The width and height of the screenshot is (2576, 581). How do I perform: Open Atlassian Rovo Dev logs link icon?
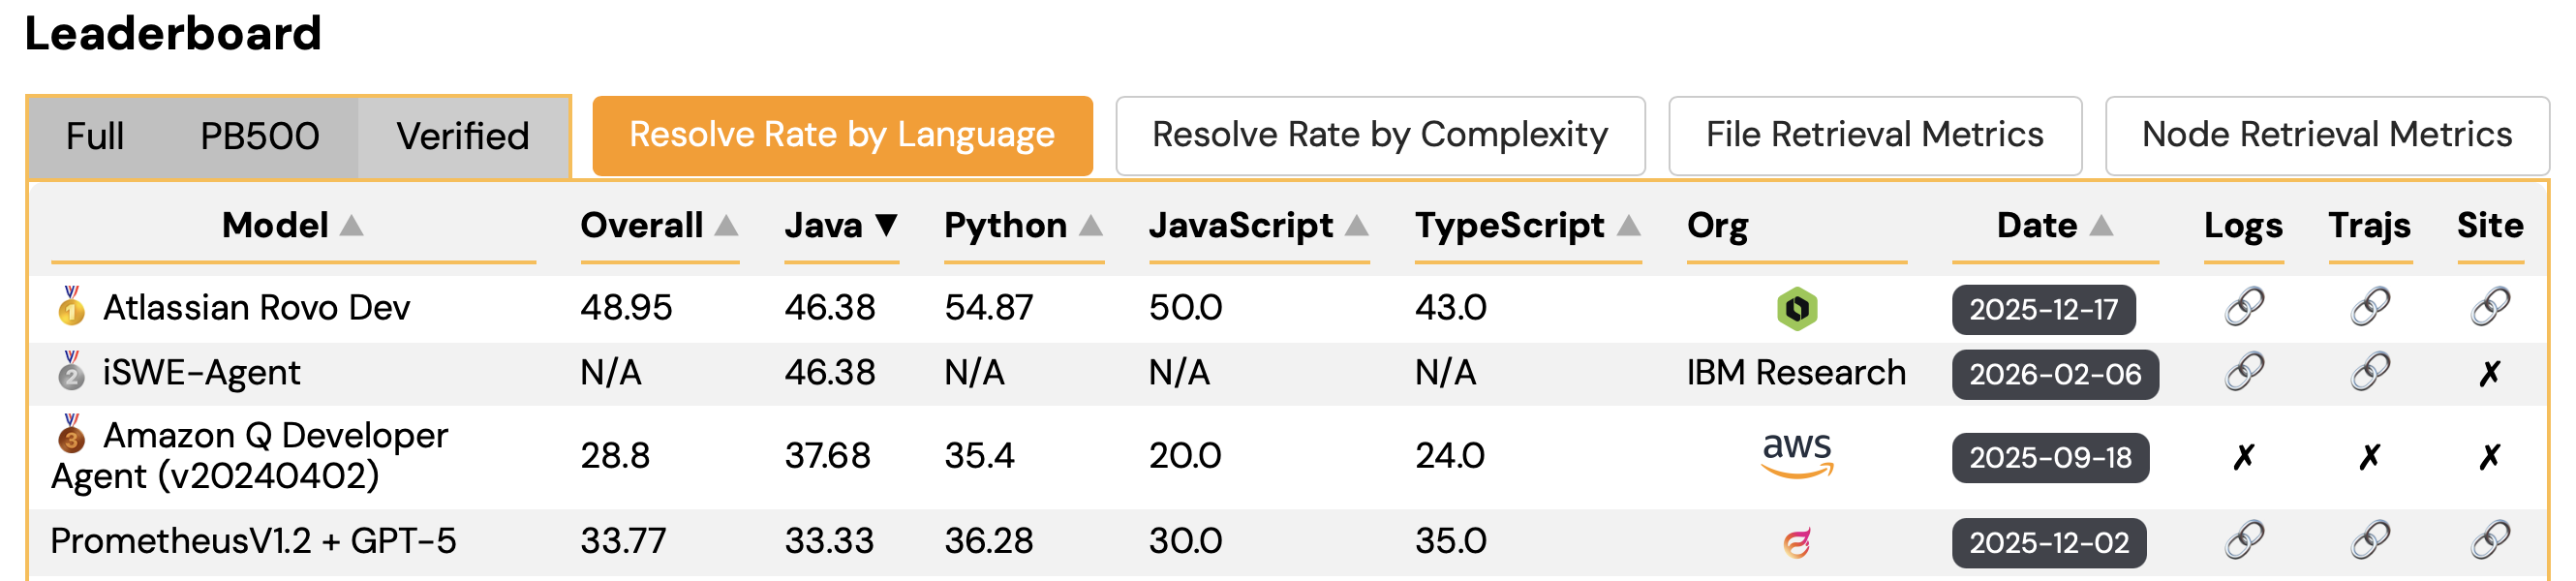[x=2243, y=307]
